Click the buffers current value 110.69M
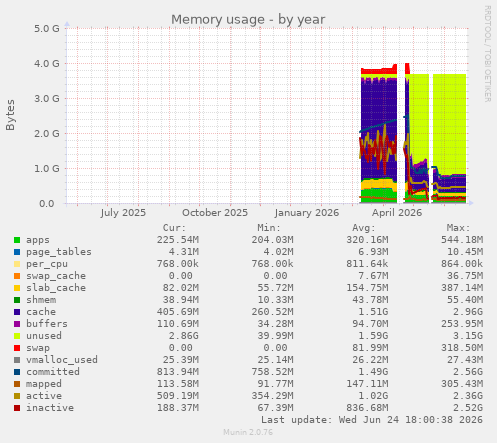This screenshot has height=443, width=497. click(178, 324)
